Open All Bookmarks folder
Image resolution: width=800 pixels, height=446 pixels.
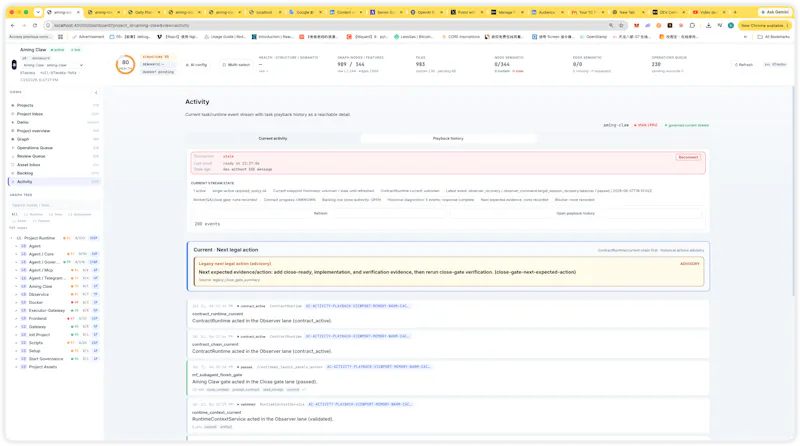[773, 37]
